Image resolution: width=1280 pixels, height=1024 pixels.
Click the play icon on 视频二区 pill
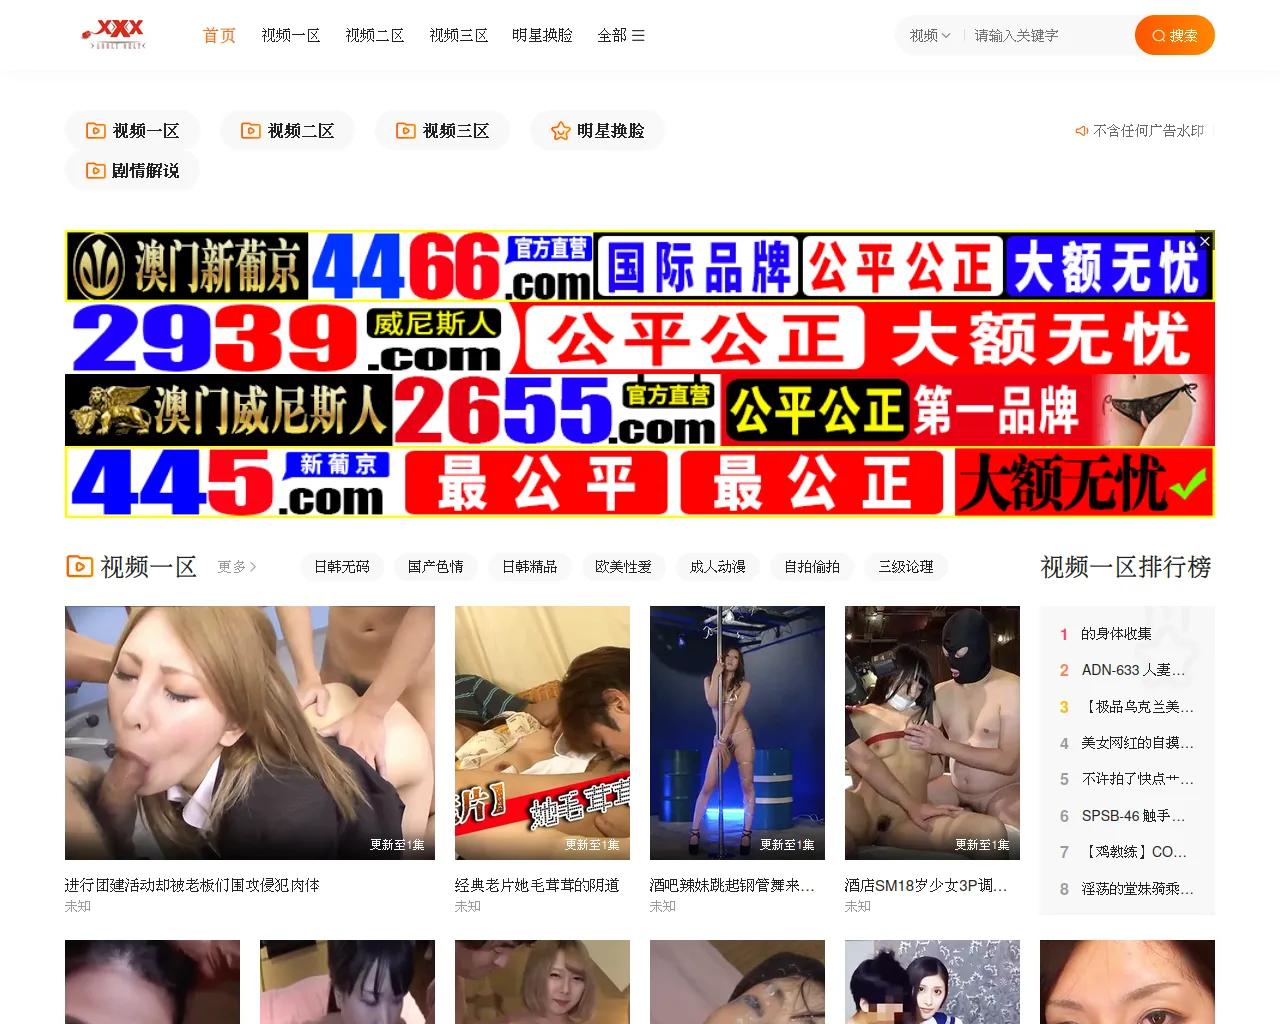pyautogui.click(x=251, y=131)
